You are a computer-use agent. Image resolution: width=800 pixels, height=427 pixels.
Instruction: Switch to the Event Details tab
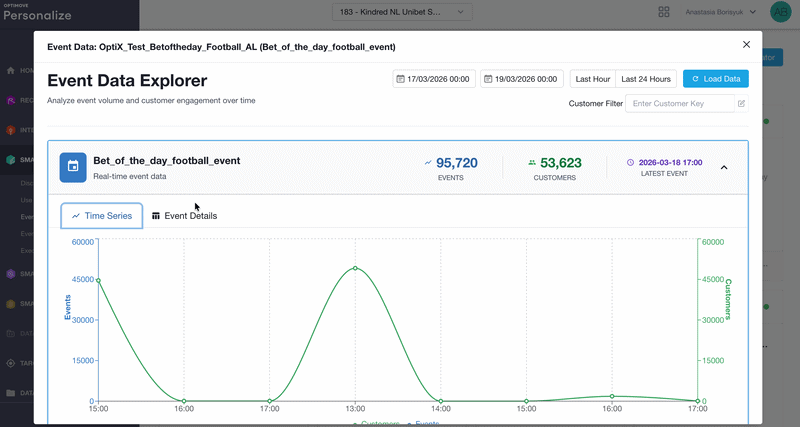pyautogui.click(x=185, y=216)
